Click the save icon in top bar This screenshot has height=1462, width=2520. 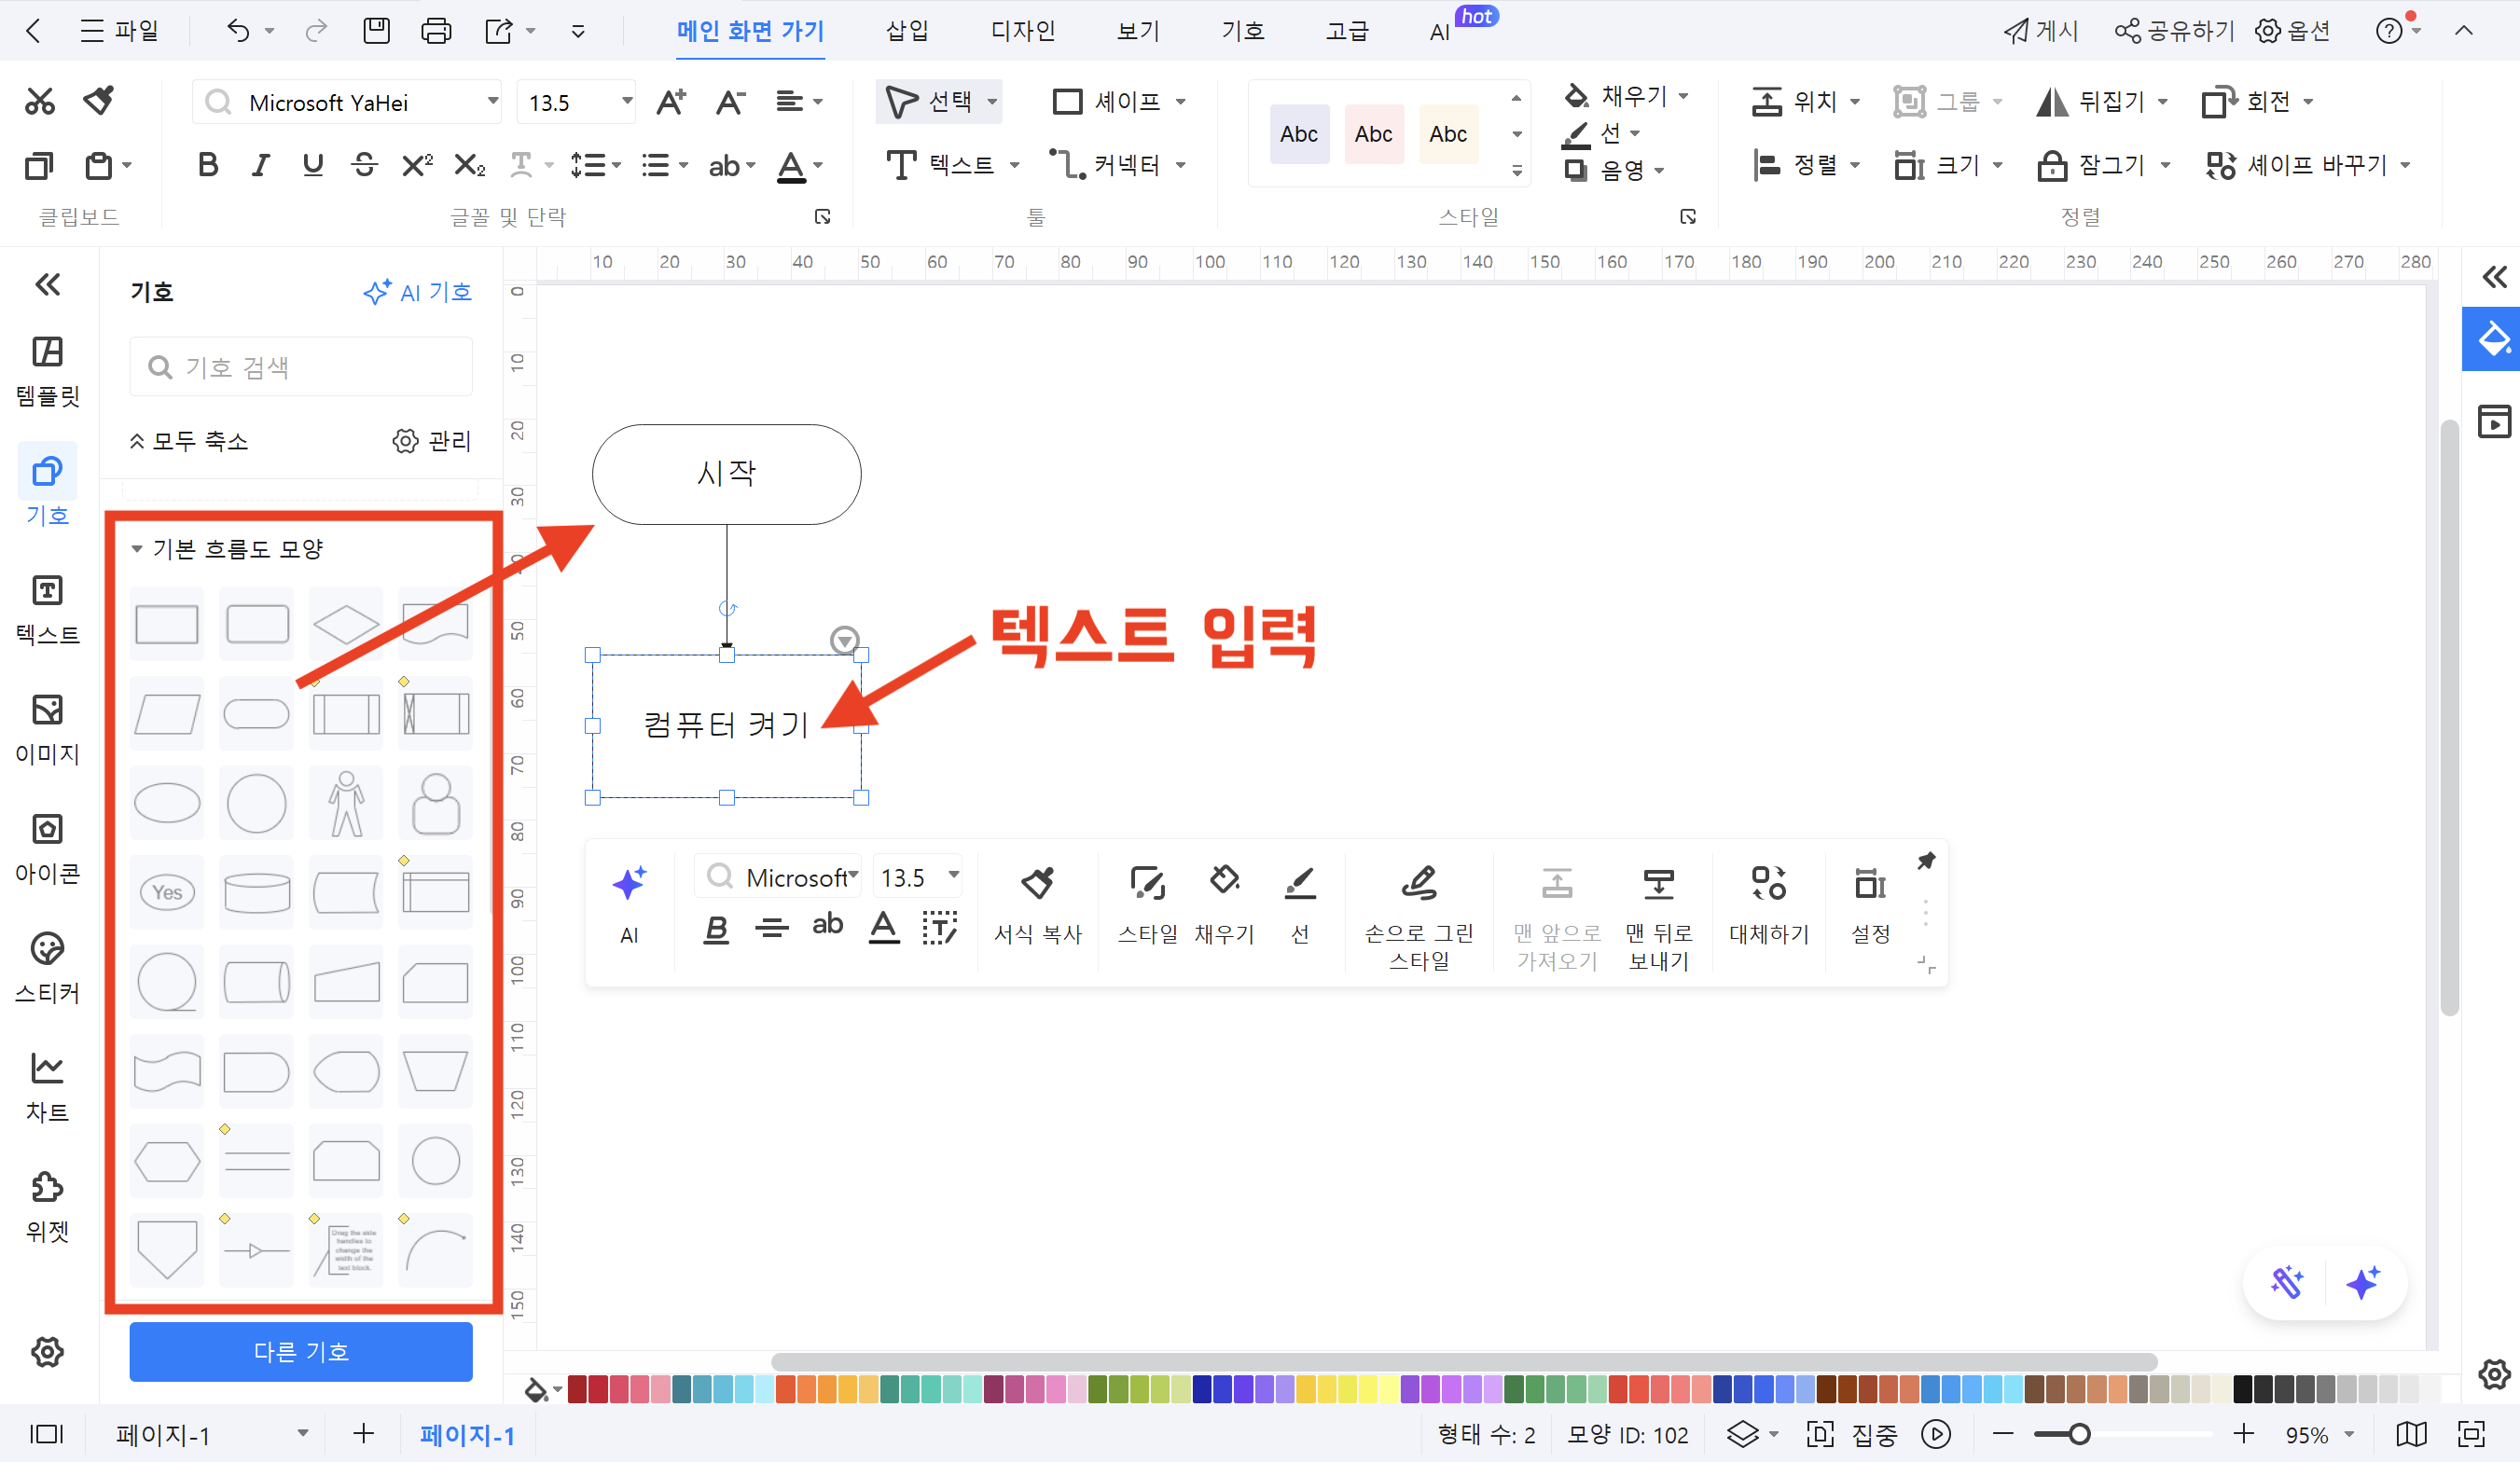376,31
